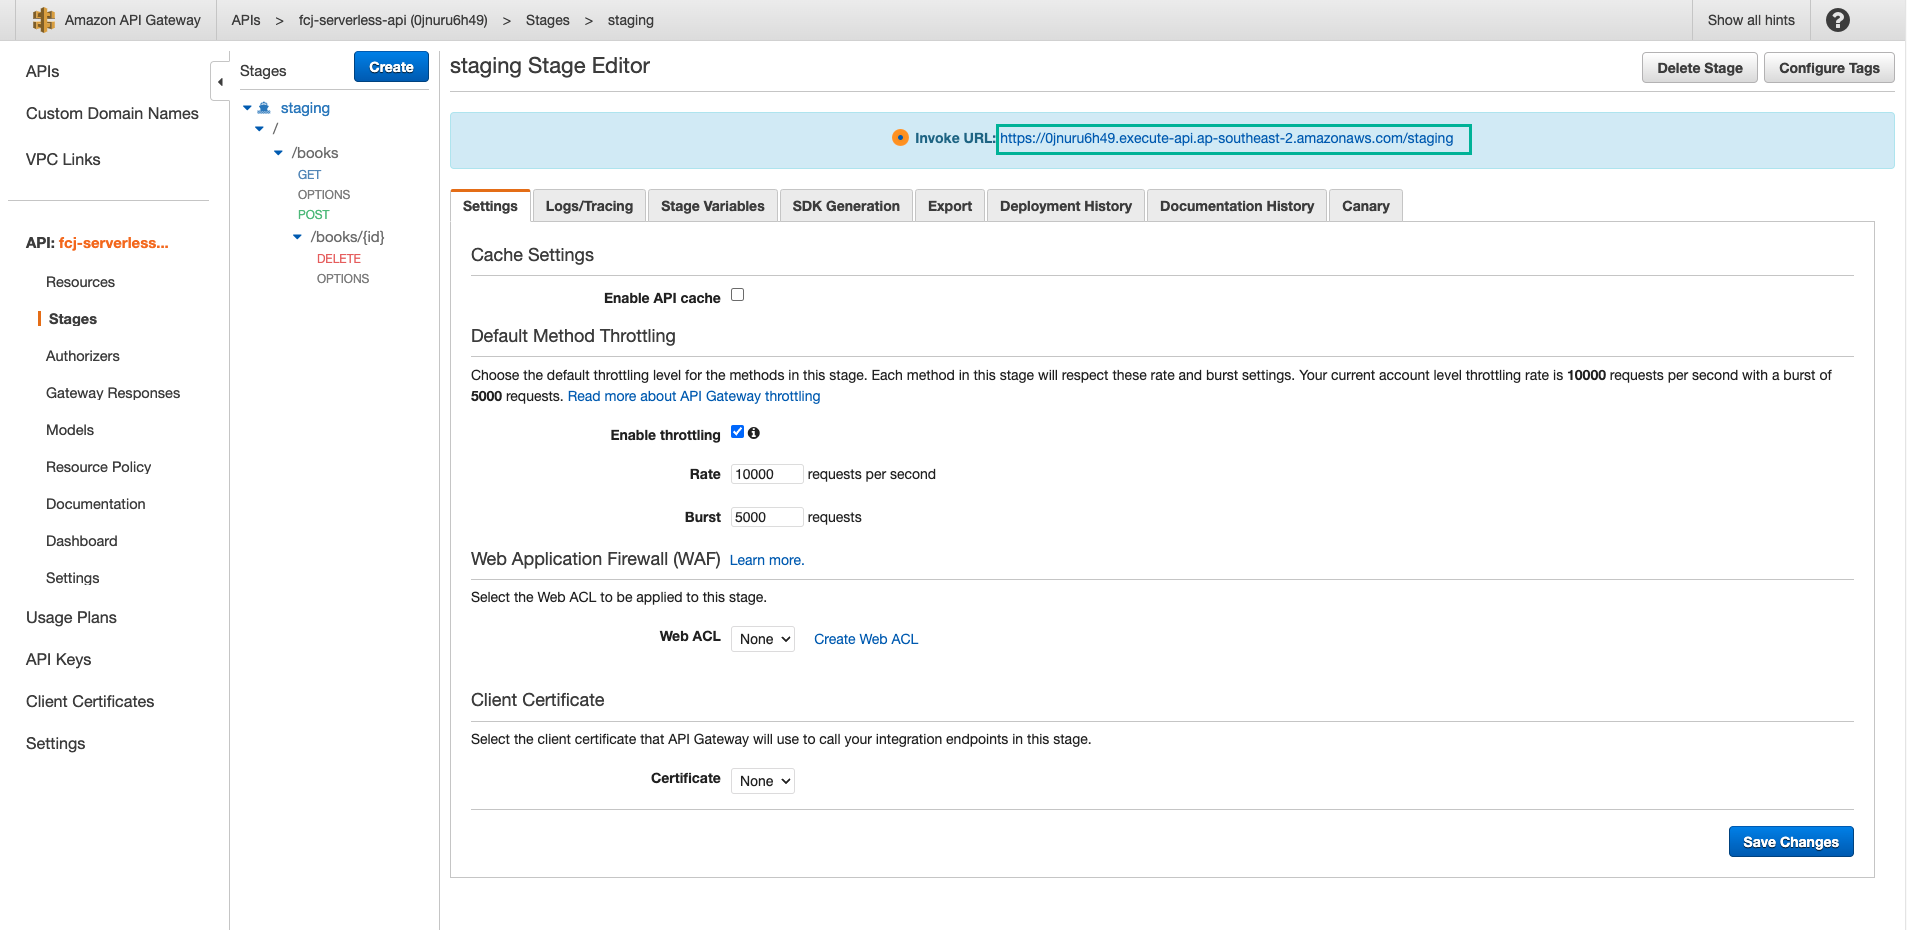Select OPTIONS method under /books

tap(324, 195)
